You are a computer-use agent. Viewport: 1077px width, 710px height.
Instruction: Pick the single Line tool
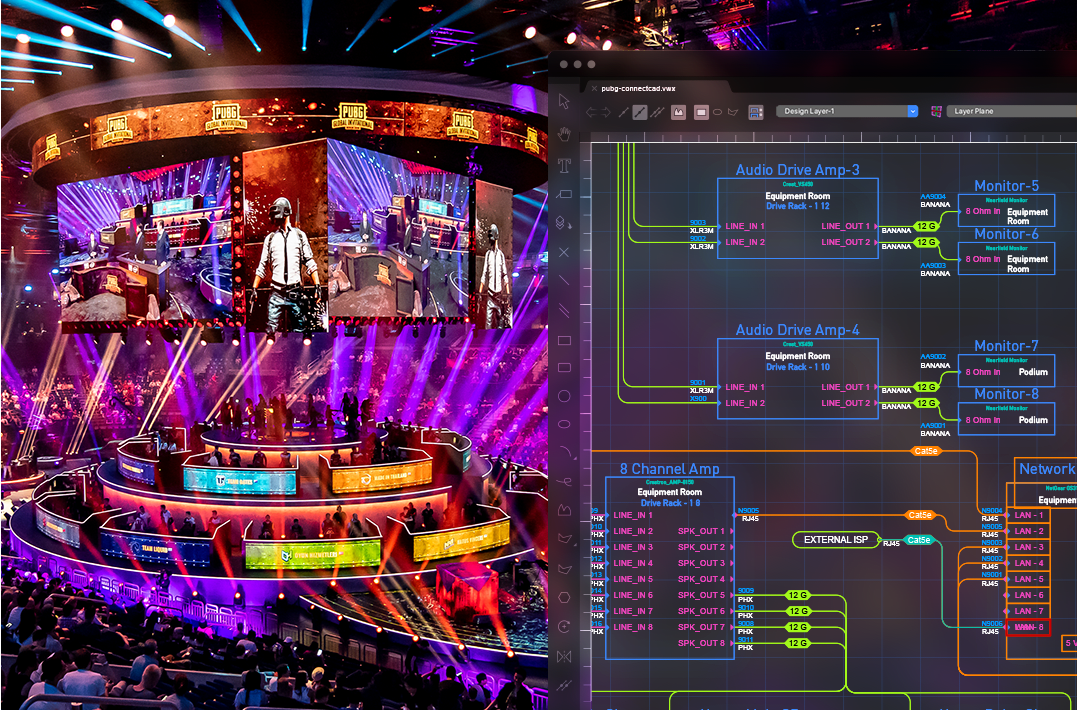(x=564, y=281)
